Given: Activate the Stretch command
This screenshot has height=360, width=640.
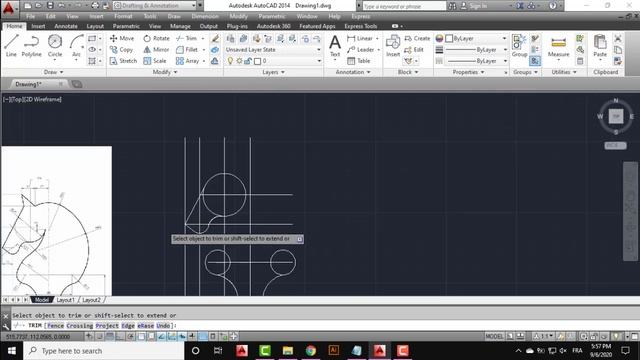Looking at the screenshot, I should [123, 61].
